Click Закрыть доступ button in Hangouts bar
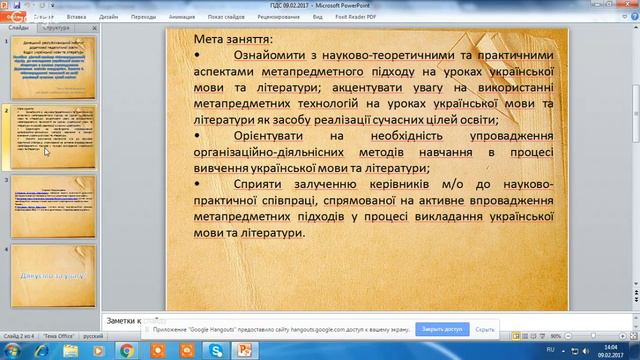640x360 pixels. coord(442,329)
